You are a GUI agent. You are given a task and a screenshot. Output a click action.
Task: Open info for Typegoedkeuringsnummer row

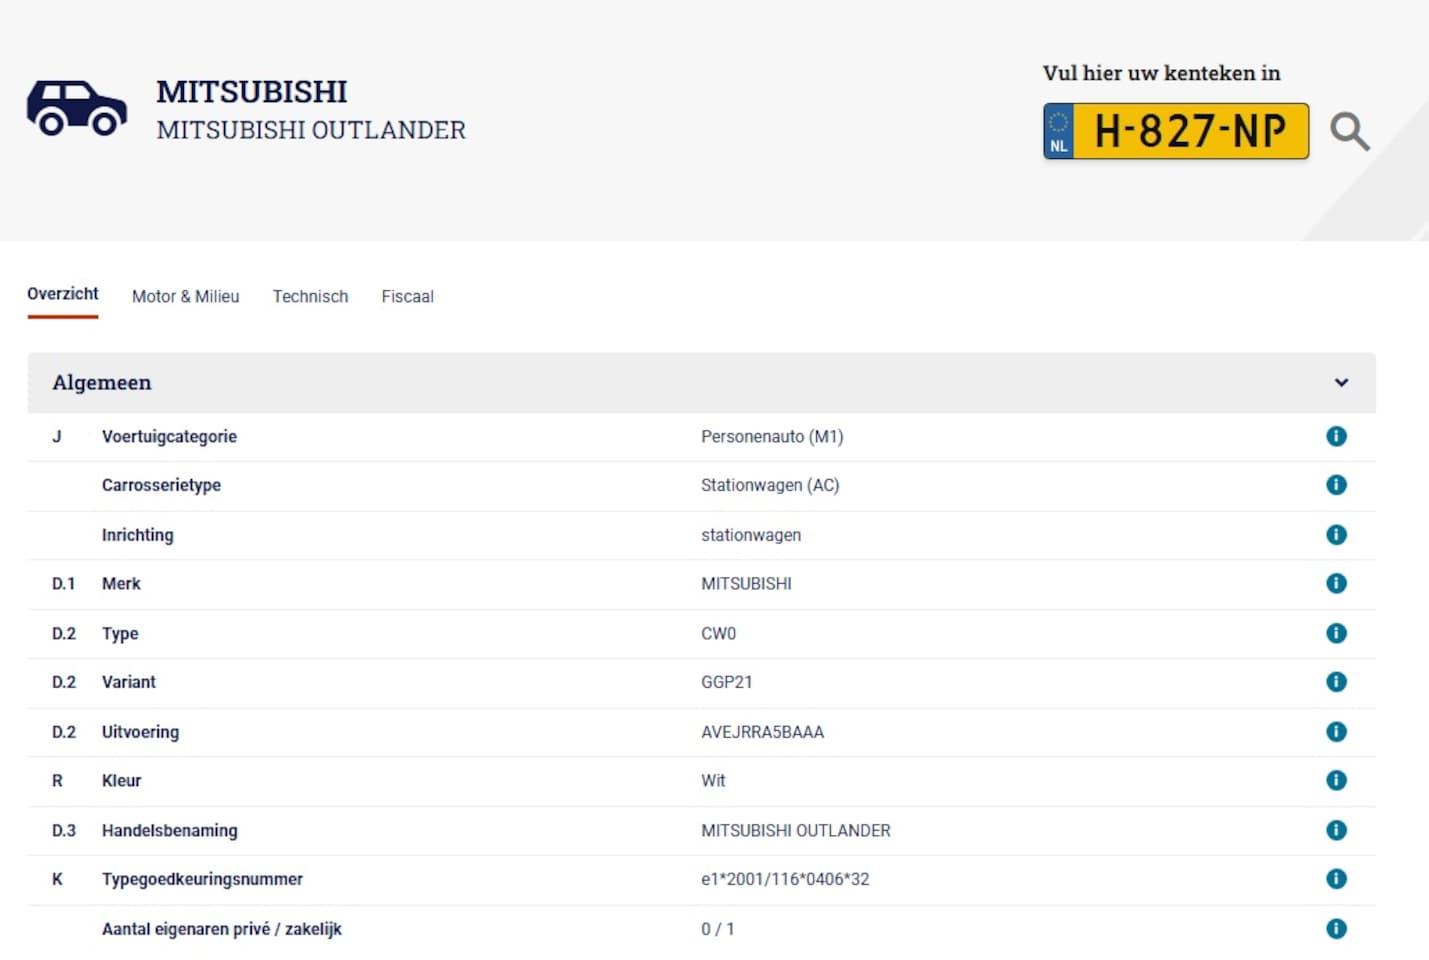click(1336, 879)
